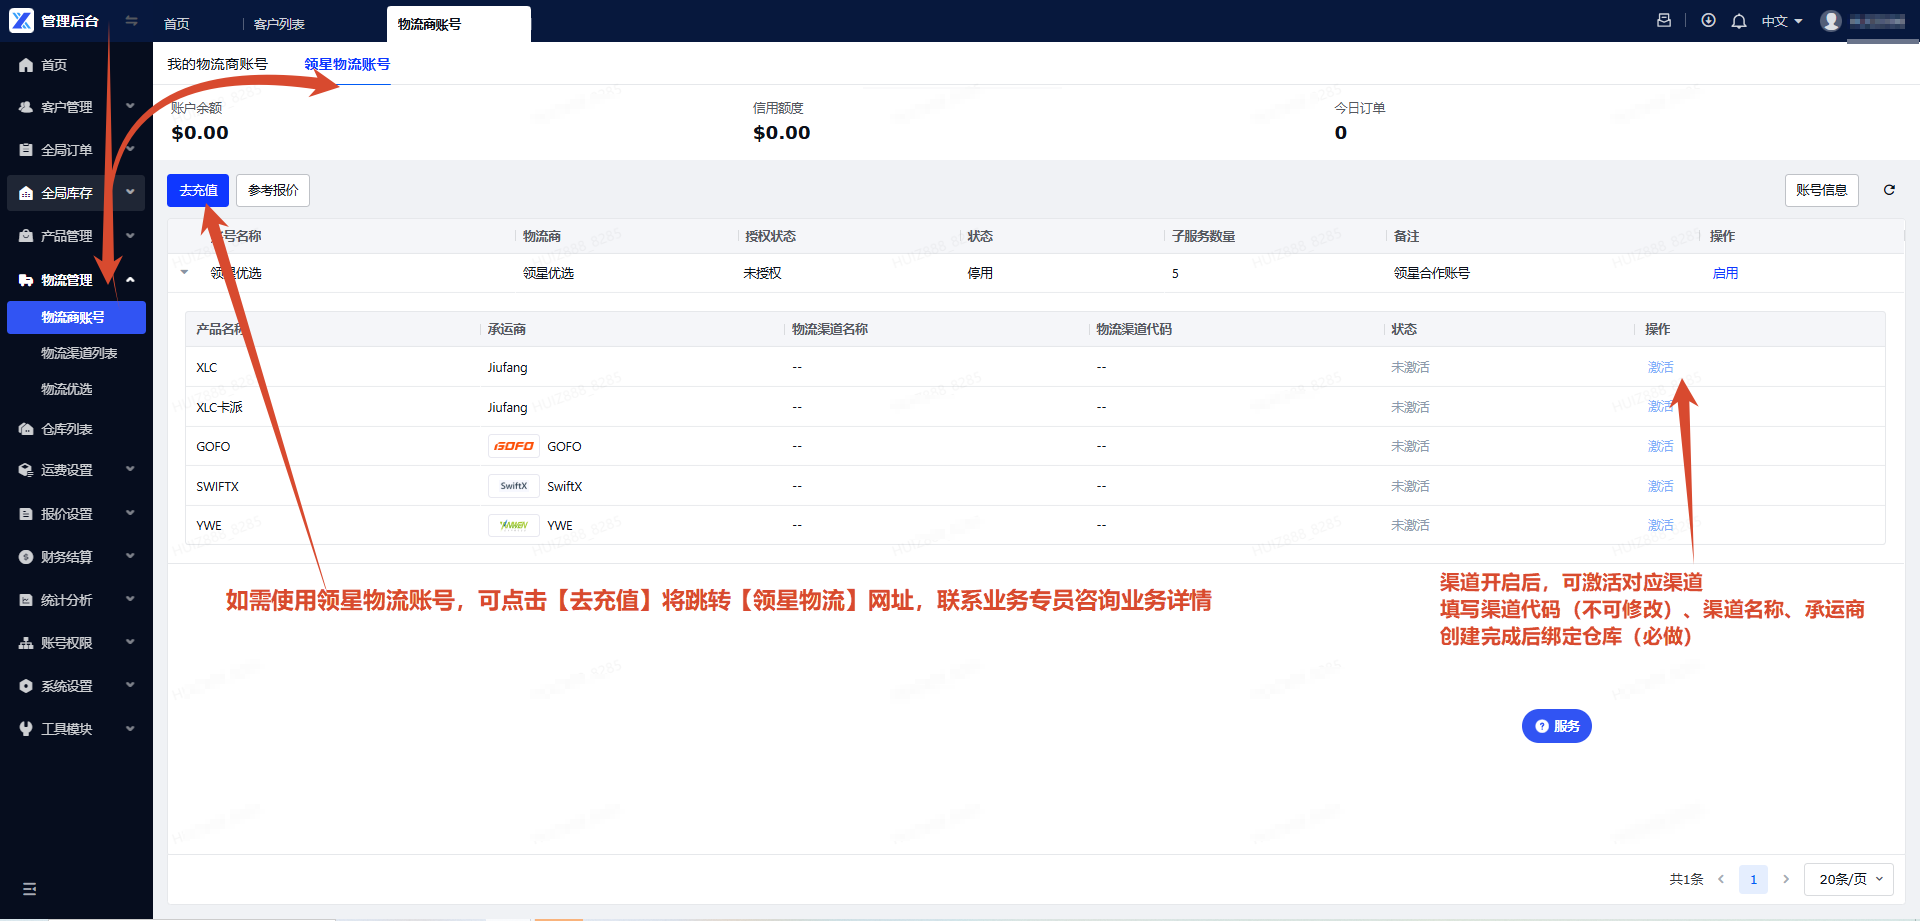Click the 客户管理 sidebar icon
This screenshot has height=921, width=1920.
[26, 107]
